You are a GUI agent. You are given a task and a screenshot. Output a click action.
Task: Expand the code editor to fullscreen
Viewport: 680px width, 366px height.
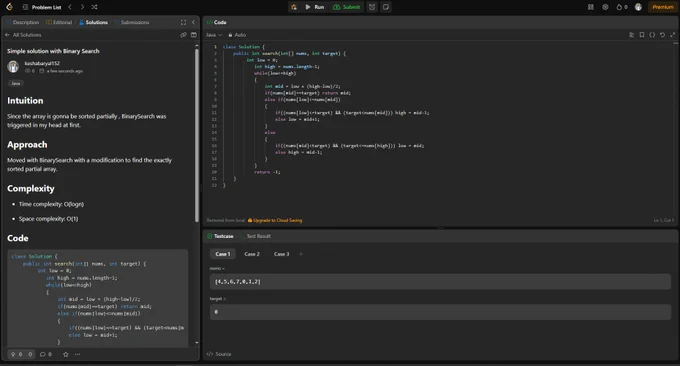pyautogui.click(x=672, y=35)
